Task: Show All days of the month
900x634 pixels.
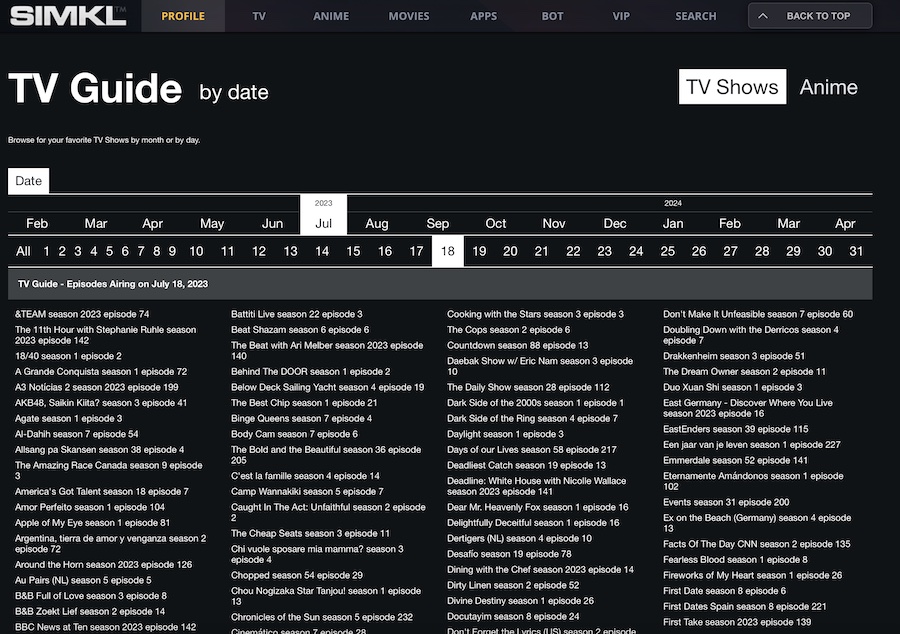Action: point(23,251)
